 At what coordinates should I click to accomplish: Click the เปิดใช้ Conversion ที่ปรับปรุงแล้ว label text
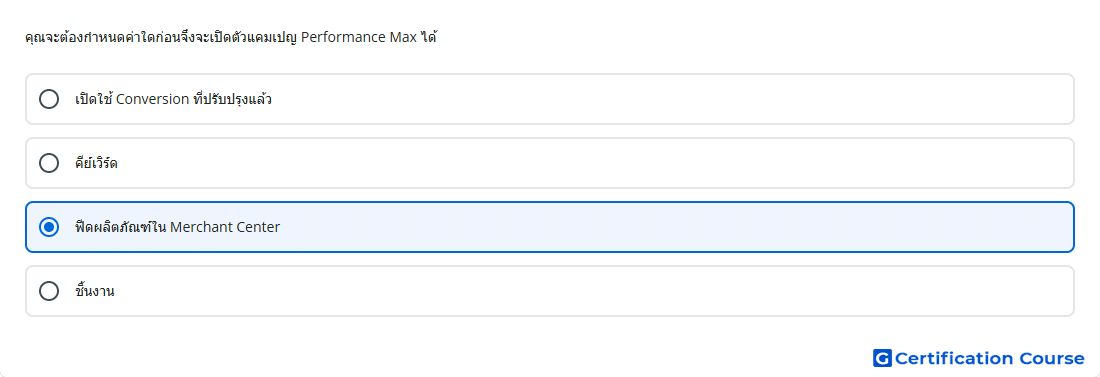173,99
